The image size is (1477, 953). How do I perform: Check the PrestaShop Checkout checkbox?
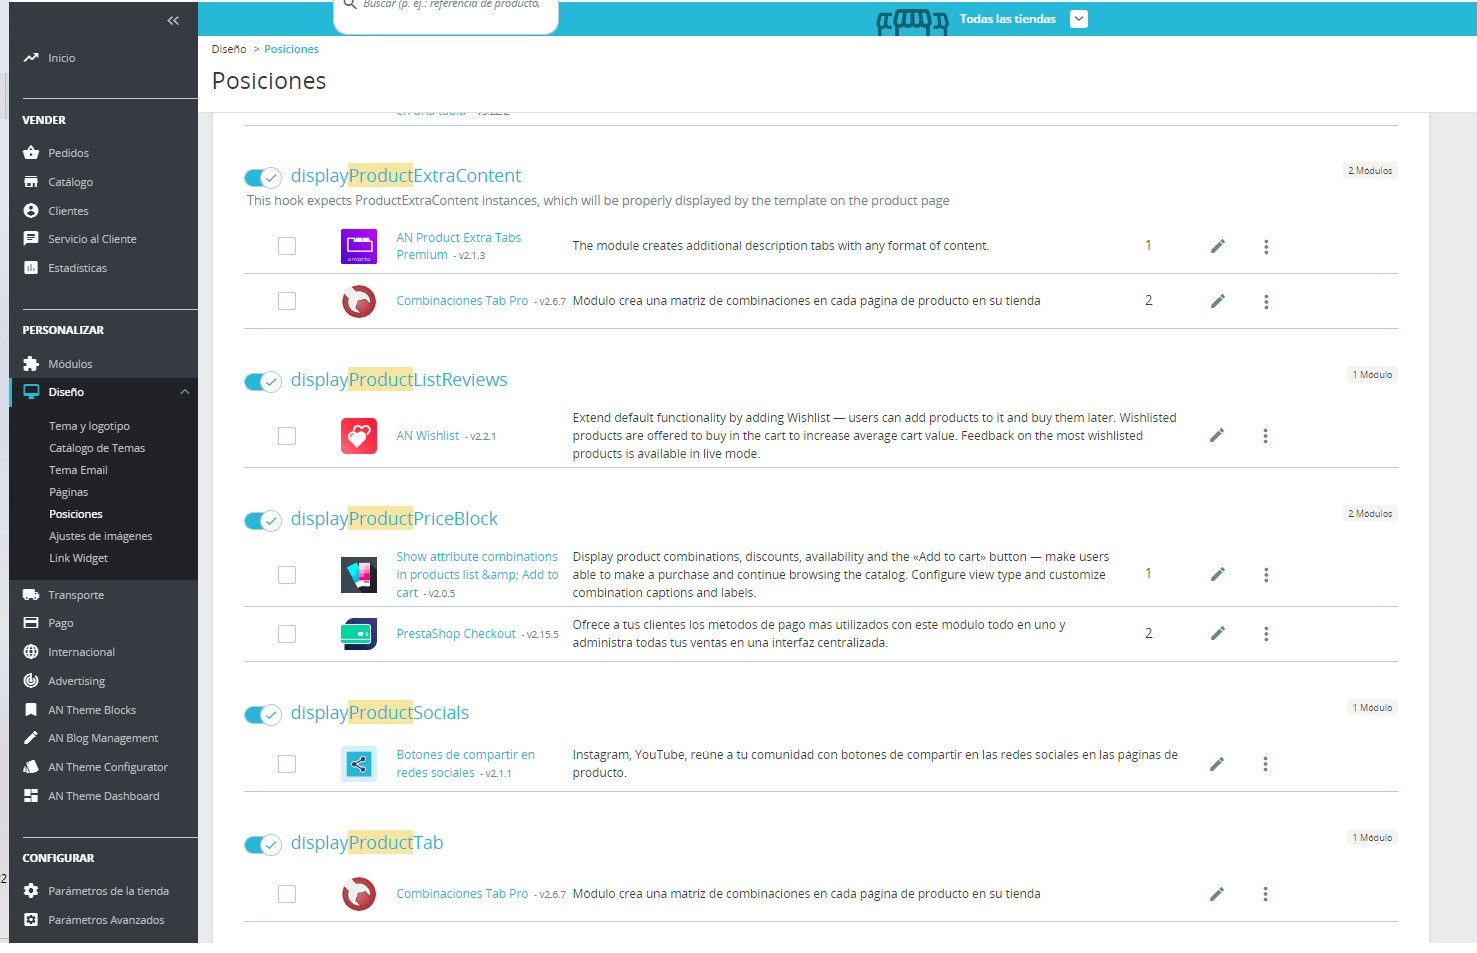287,634
